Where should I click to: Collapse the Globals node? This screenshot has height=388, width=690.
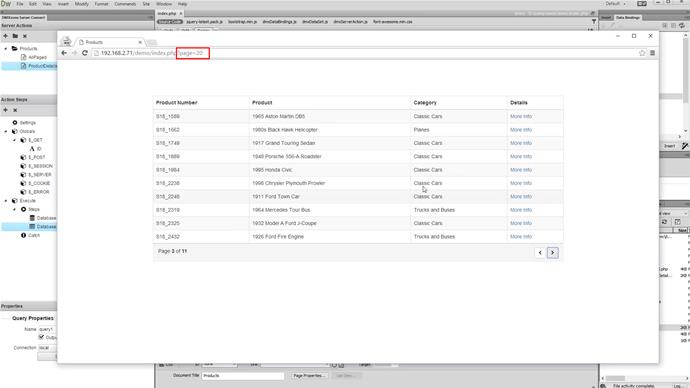tap(6, 132)
